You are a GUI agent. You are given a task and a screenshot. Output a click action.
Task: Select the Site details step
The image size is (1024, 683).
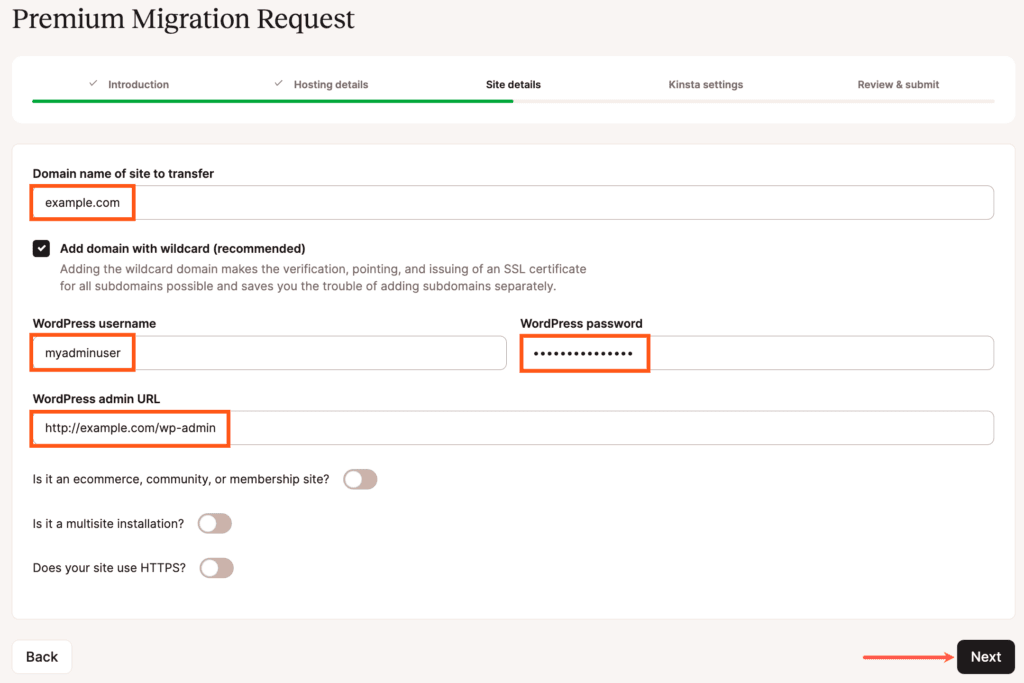513,85
